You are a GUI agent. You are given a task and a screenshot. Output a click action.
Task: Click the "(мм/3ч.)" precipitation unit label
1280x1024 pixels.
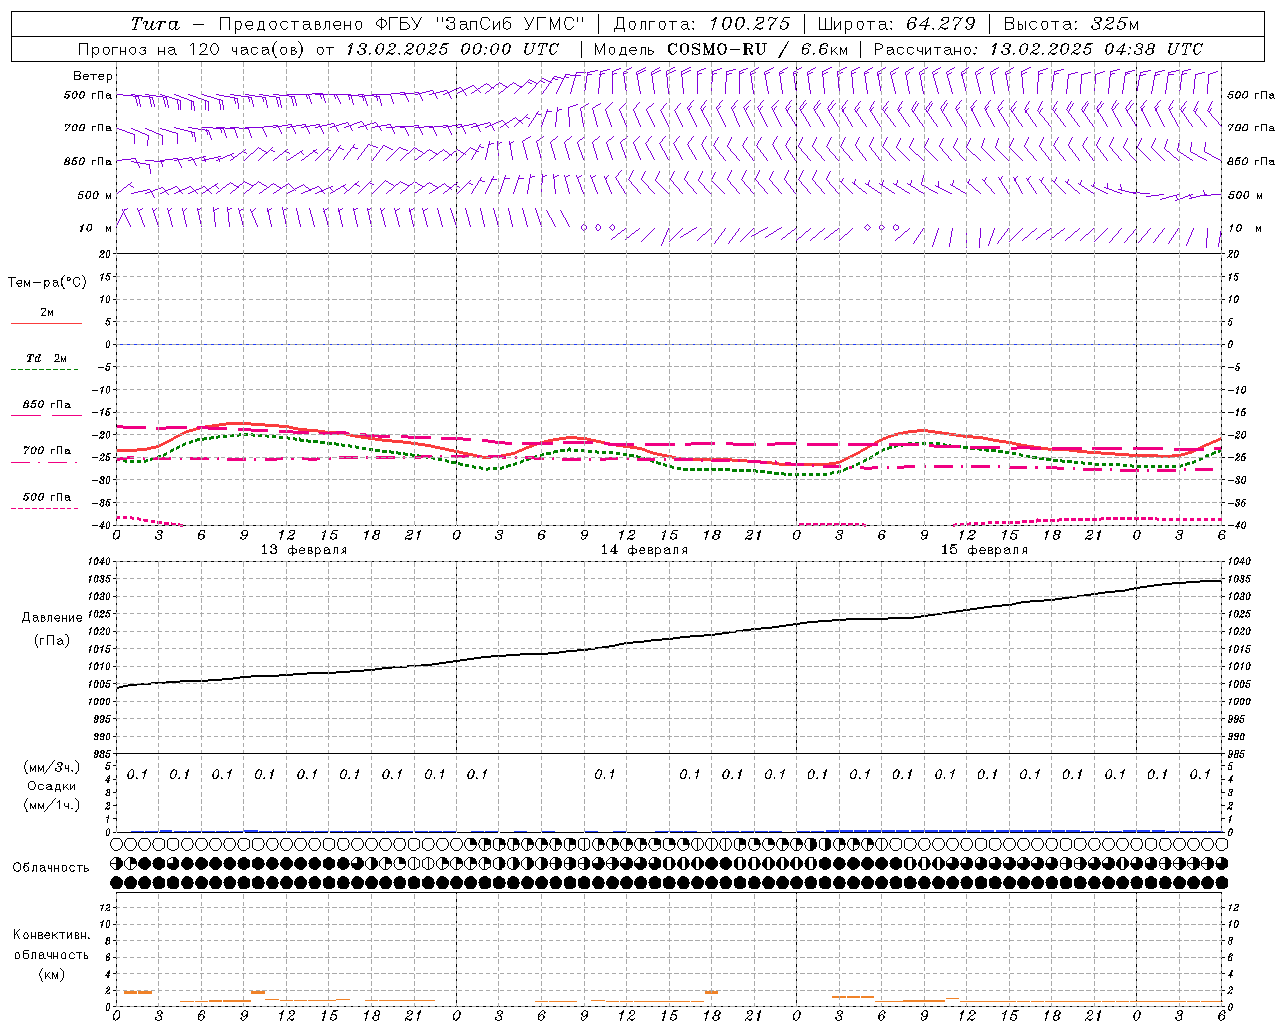(52, 767)
